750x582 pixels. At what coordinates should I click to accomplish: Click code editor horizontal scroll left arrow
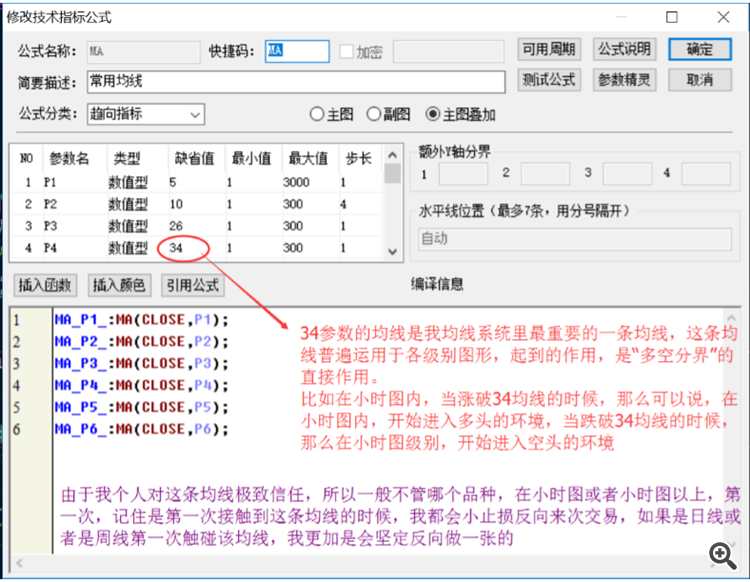click(19, 563)
